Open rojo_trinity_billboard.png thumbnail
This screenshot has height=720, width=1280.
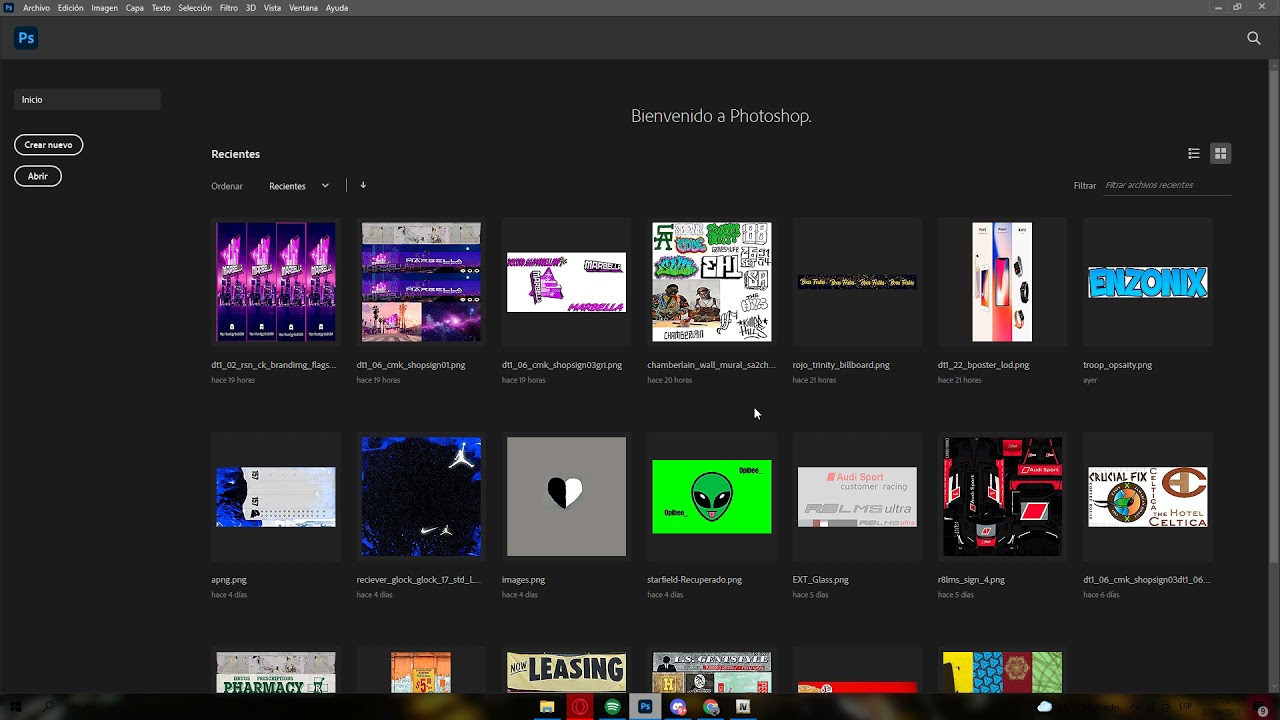click(x=857, y=282)
